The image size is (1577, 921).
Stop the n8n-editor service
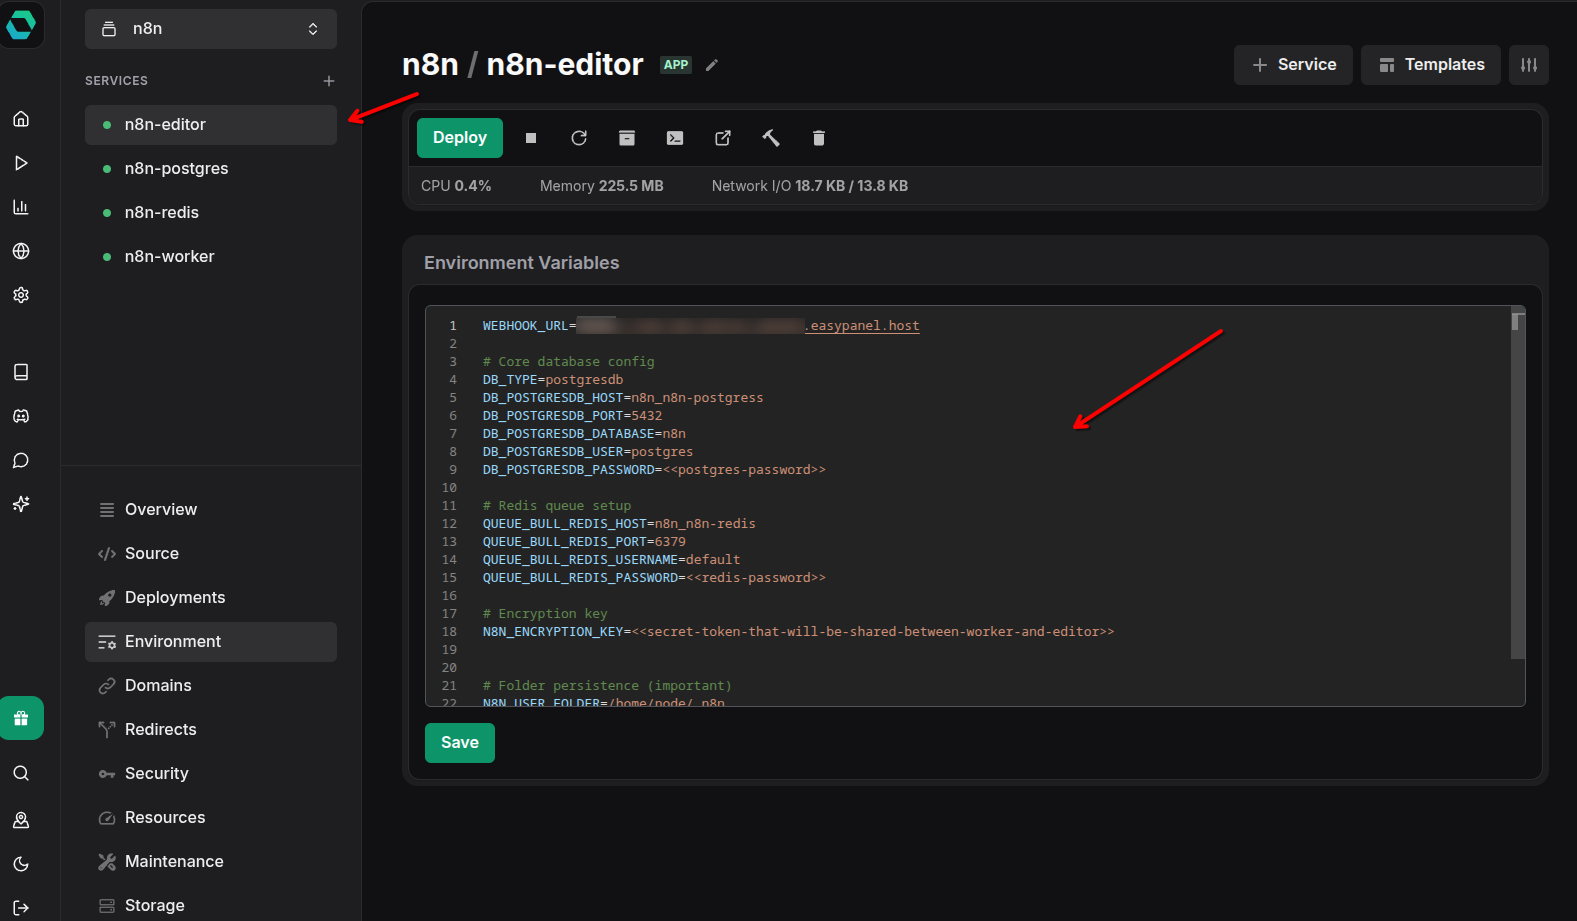(531, 138)
